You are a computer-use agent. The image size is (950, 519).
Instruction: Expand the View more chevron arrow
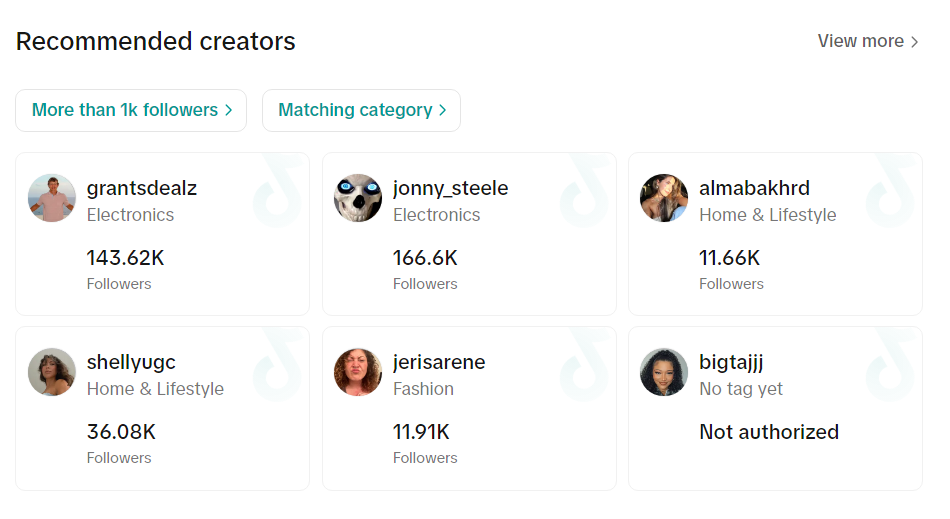click(914, 42)
